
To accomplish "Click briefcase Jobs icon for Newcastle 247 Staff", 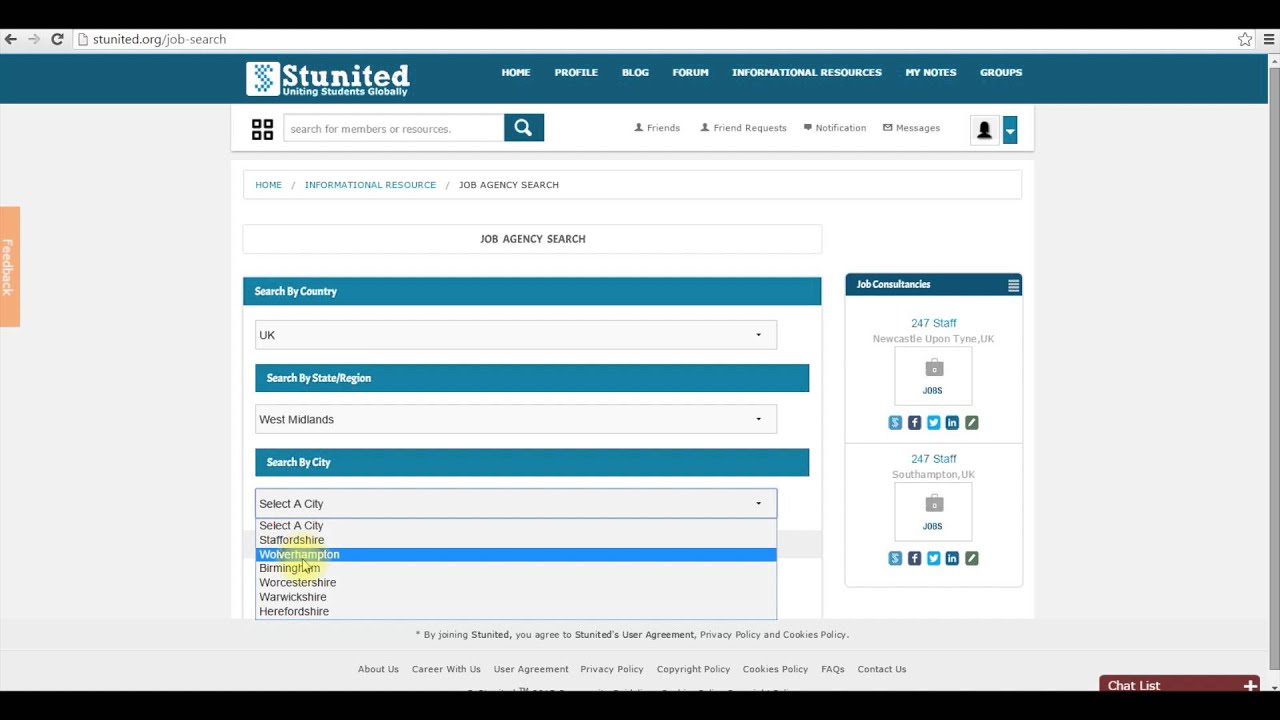I will click(933, 376).
